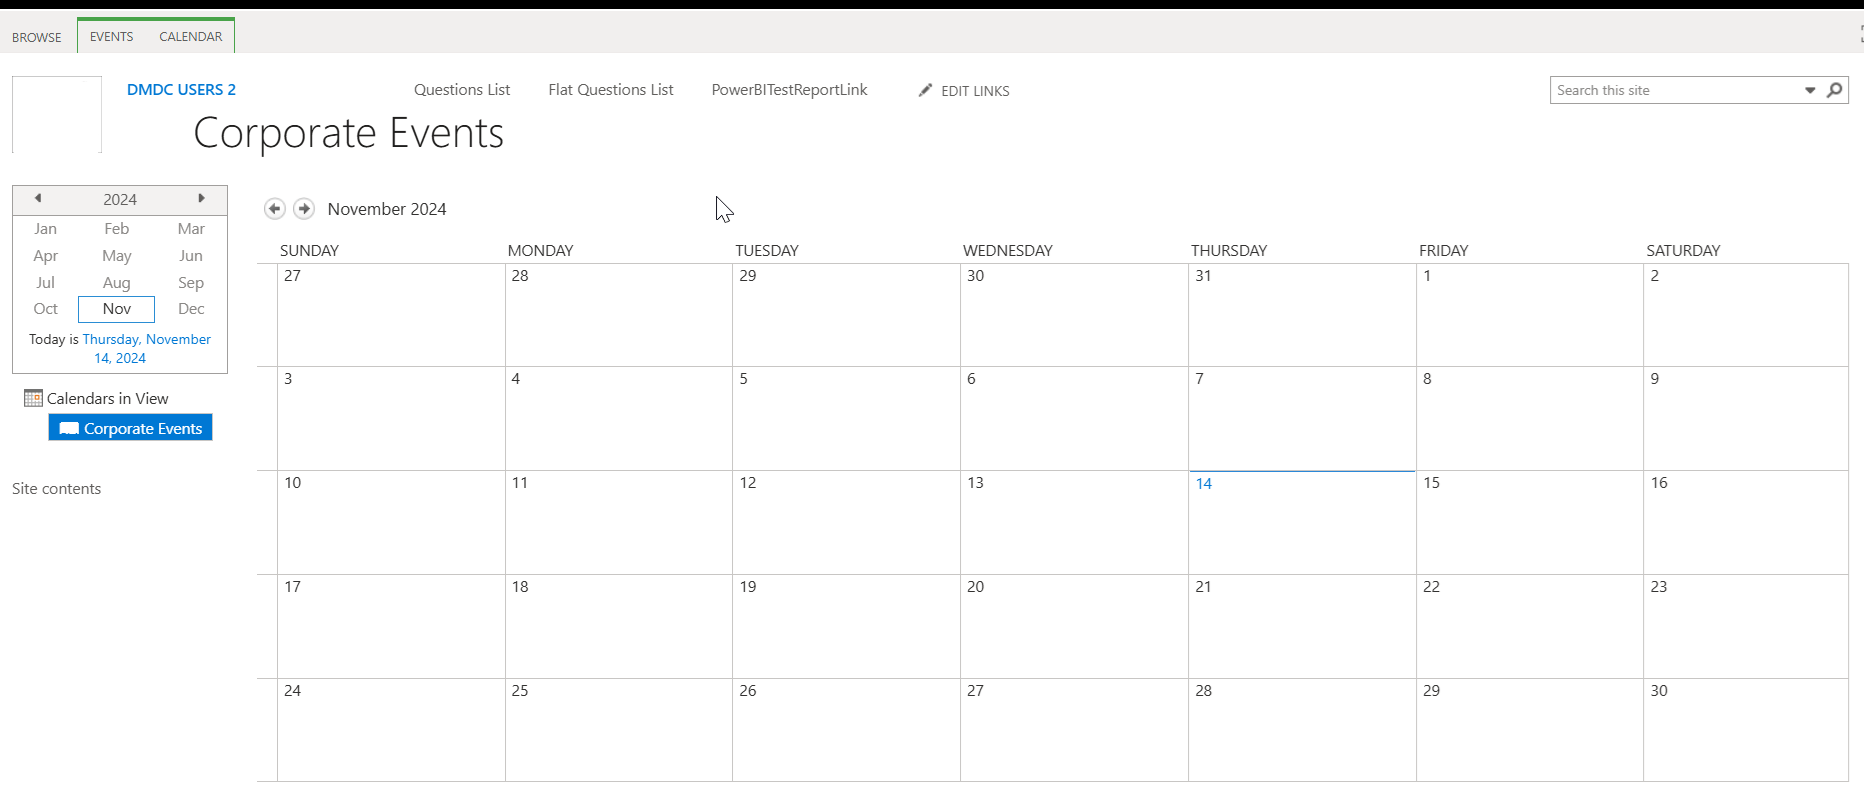Viewport: 1864px width, 804px height.
Task: Go to next month using right arrow icon
Action: pyautogui.click(x=304, y=209)
